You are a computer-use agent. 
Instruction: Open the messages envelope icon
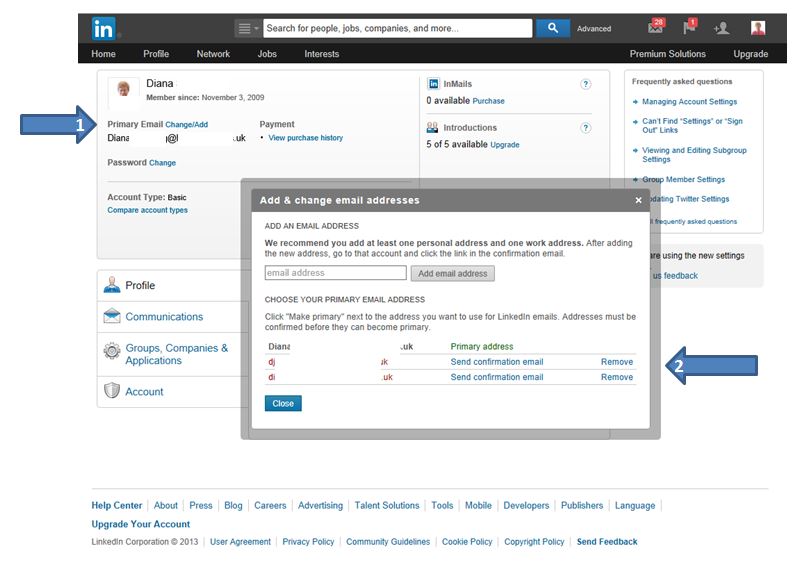656,26
